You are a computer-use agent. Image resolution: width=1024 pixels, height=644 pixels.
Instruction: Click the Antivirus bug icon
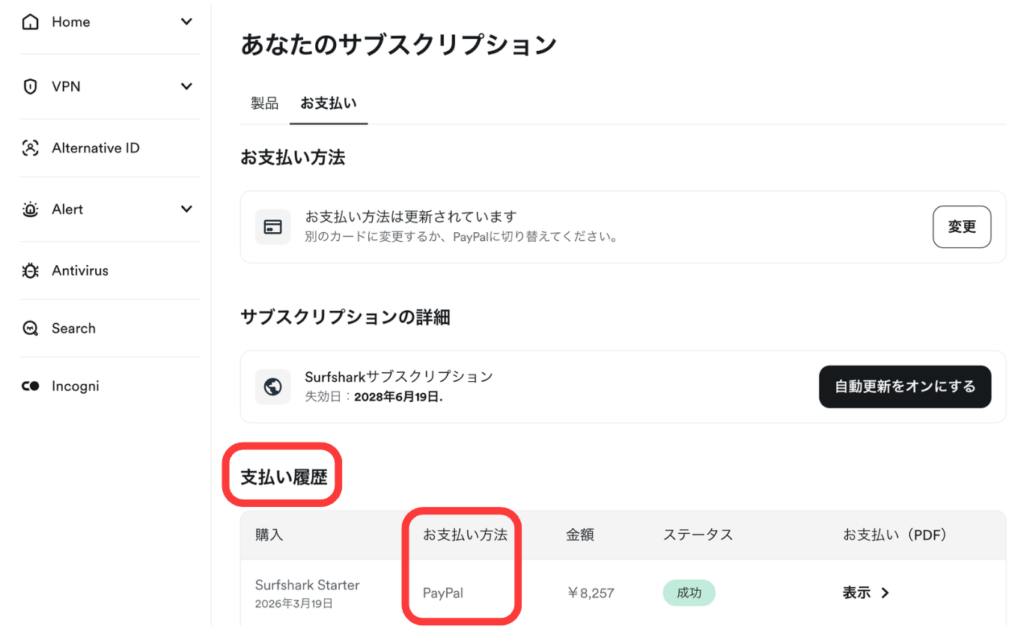click(x=30, y=271)
